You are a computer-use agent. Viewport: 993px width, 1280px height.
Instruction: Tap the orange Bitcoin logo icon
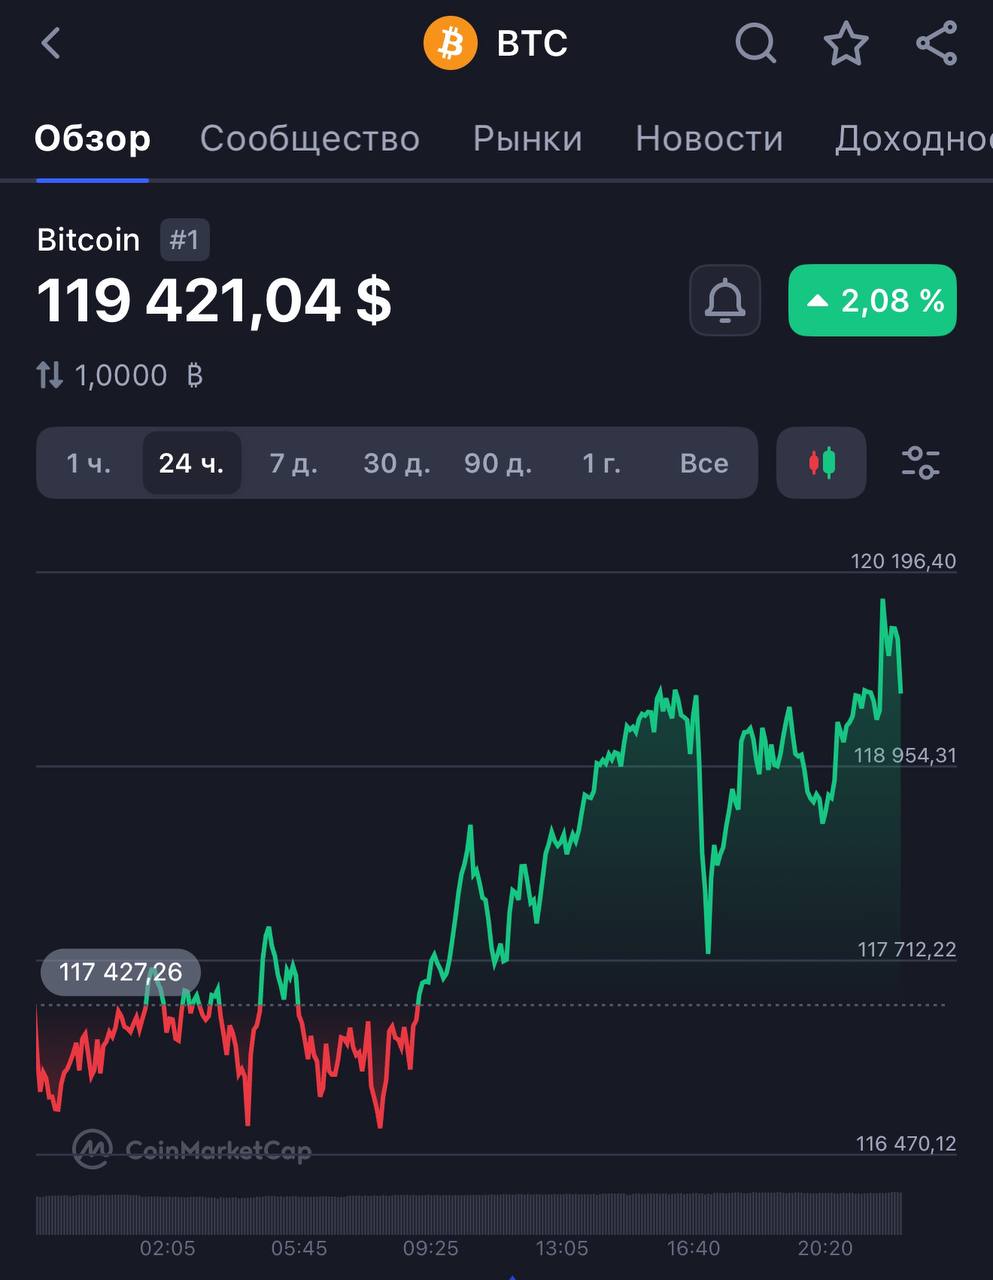coord(450,44)
